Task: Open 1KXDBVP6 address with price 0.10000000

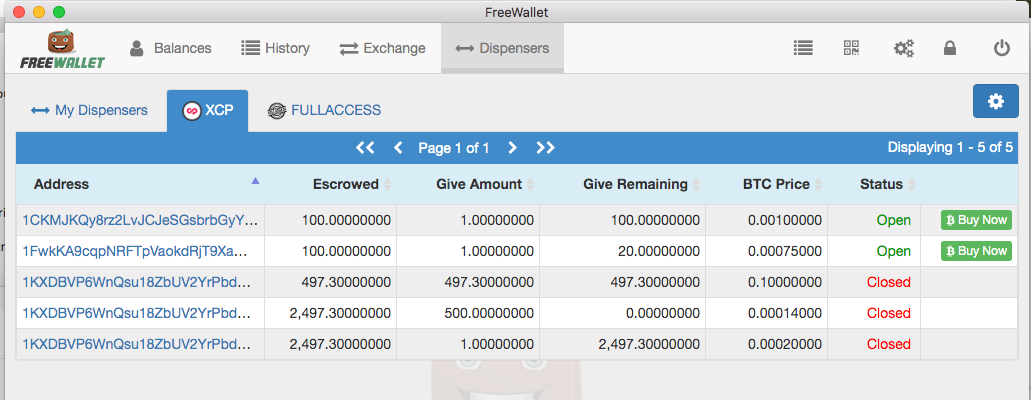Action: [135, 282]
